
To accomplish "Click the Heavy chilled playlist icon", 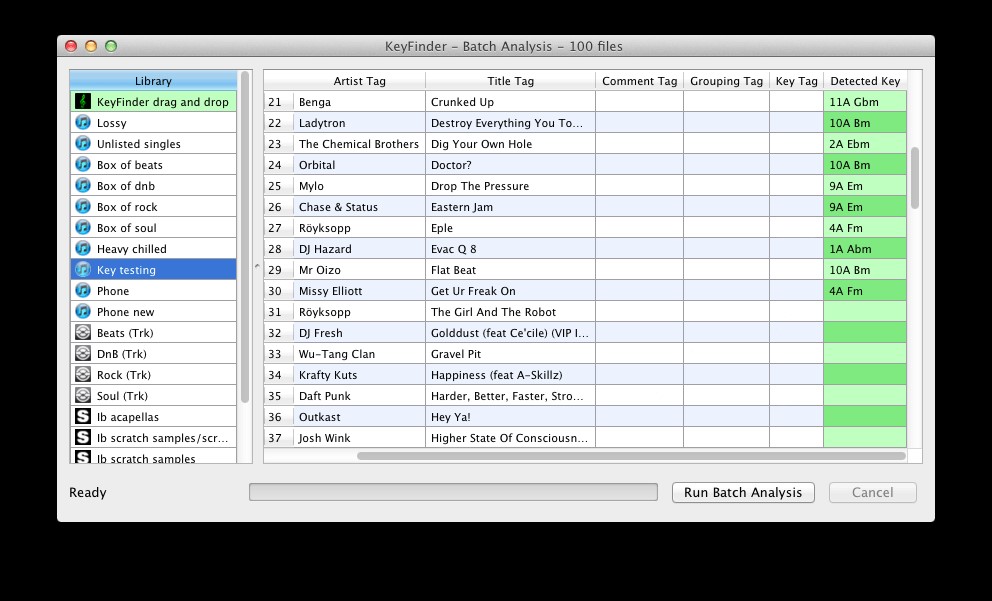I will coord(83,249).
